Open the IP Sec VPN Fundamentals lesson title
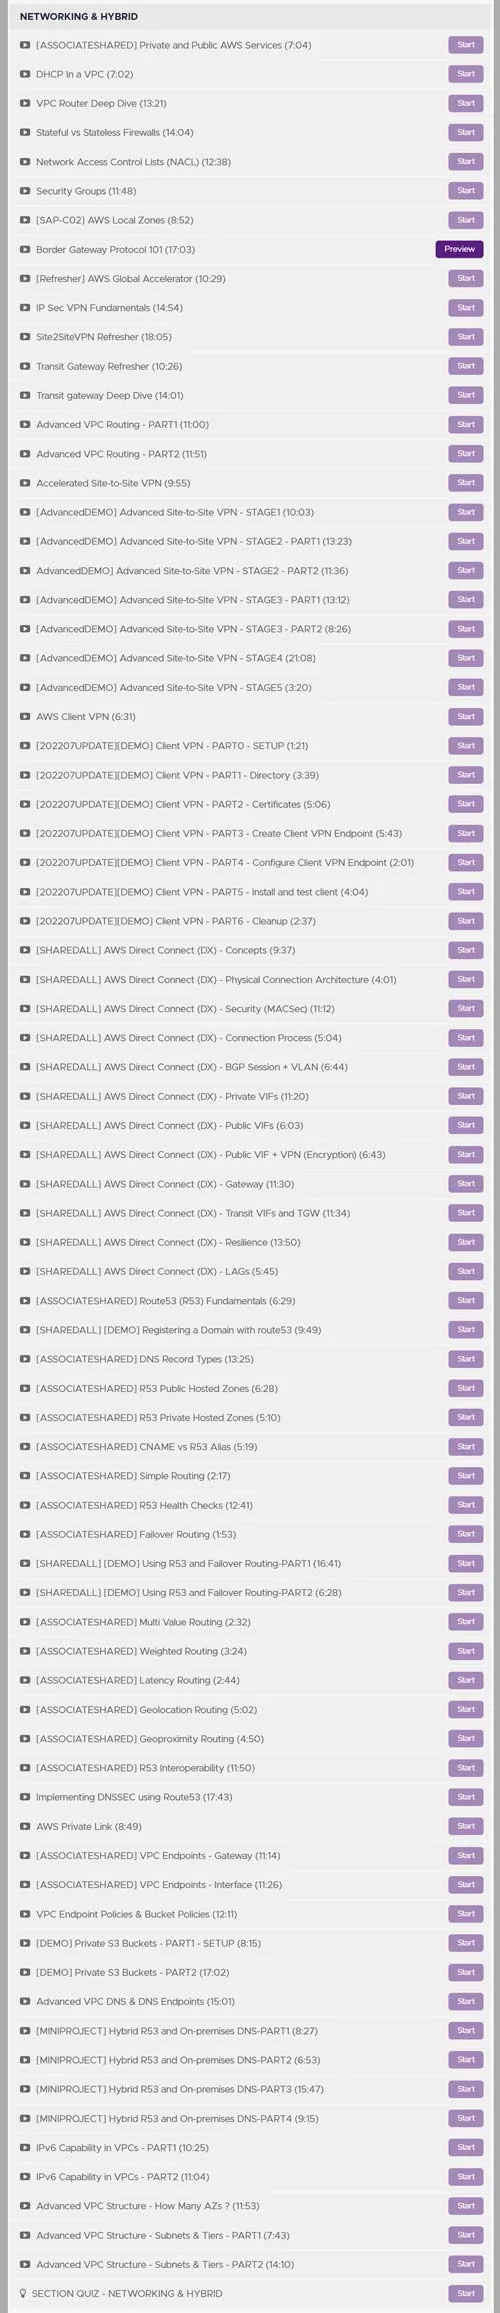This screenshot has width=500, height=2313. 109,308
